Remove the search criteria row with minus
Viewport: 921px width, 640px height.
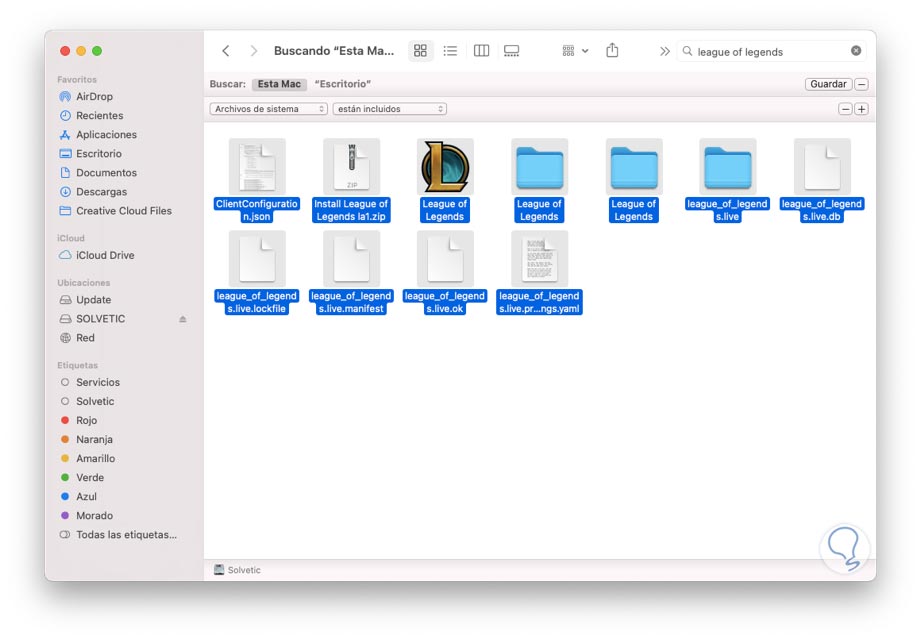click(x=845, y=109)
